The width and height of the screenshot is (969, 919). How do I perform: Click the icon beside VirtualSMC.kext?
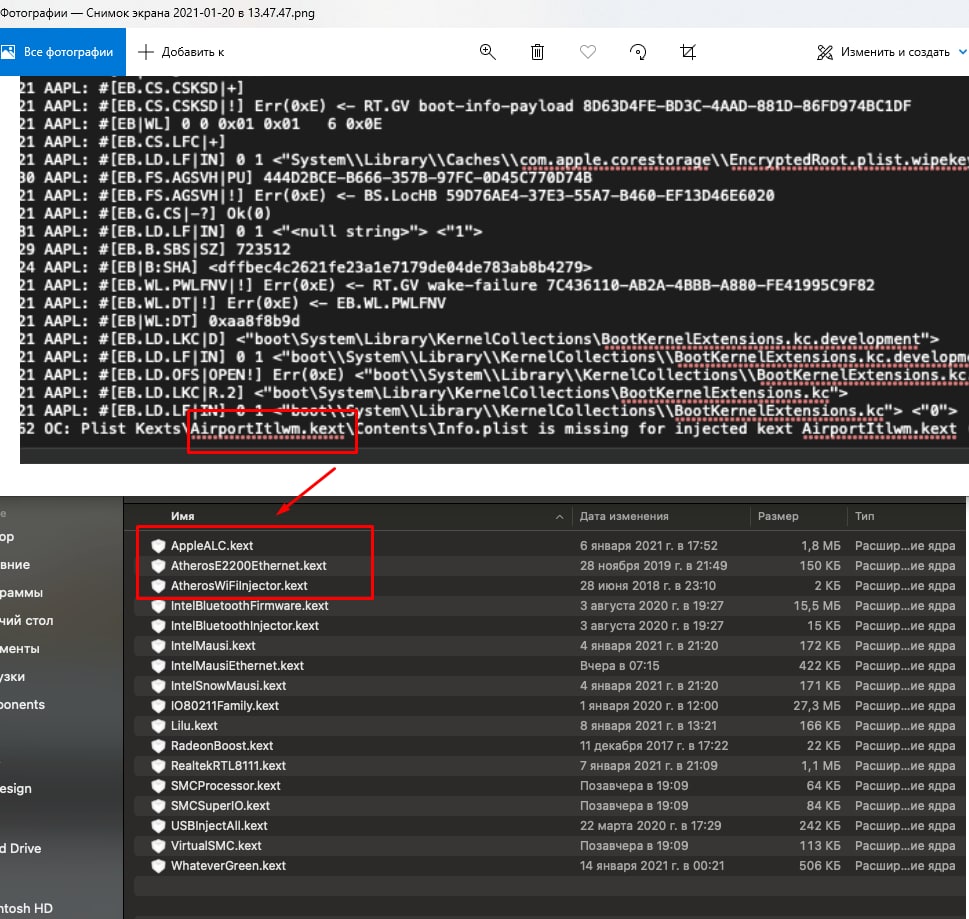coord(158,845)
